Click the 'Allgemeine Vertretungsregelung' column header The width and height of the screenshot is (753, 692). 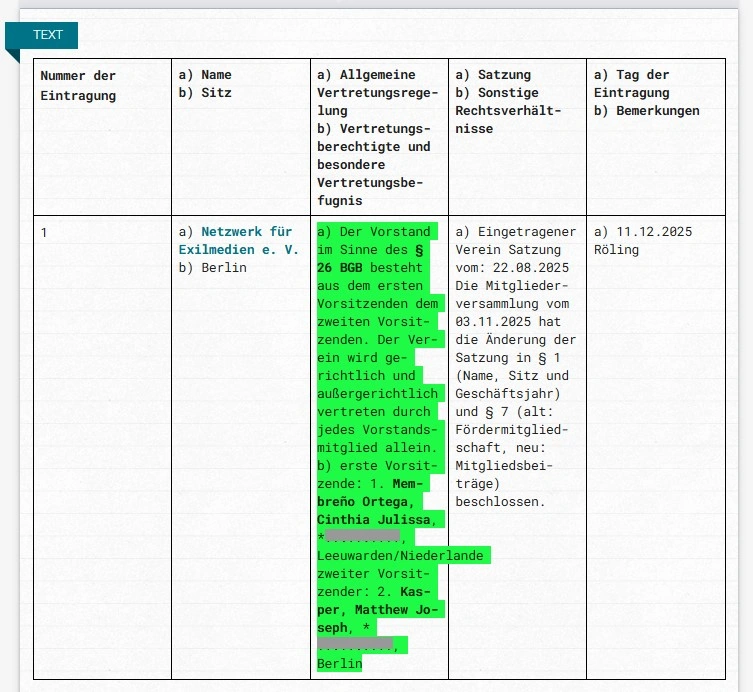[379, 137]
